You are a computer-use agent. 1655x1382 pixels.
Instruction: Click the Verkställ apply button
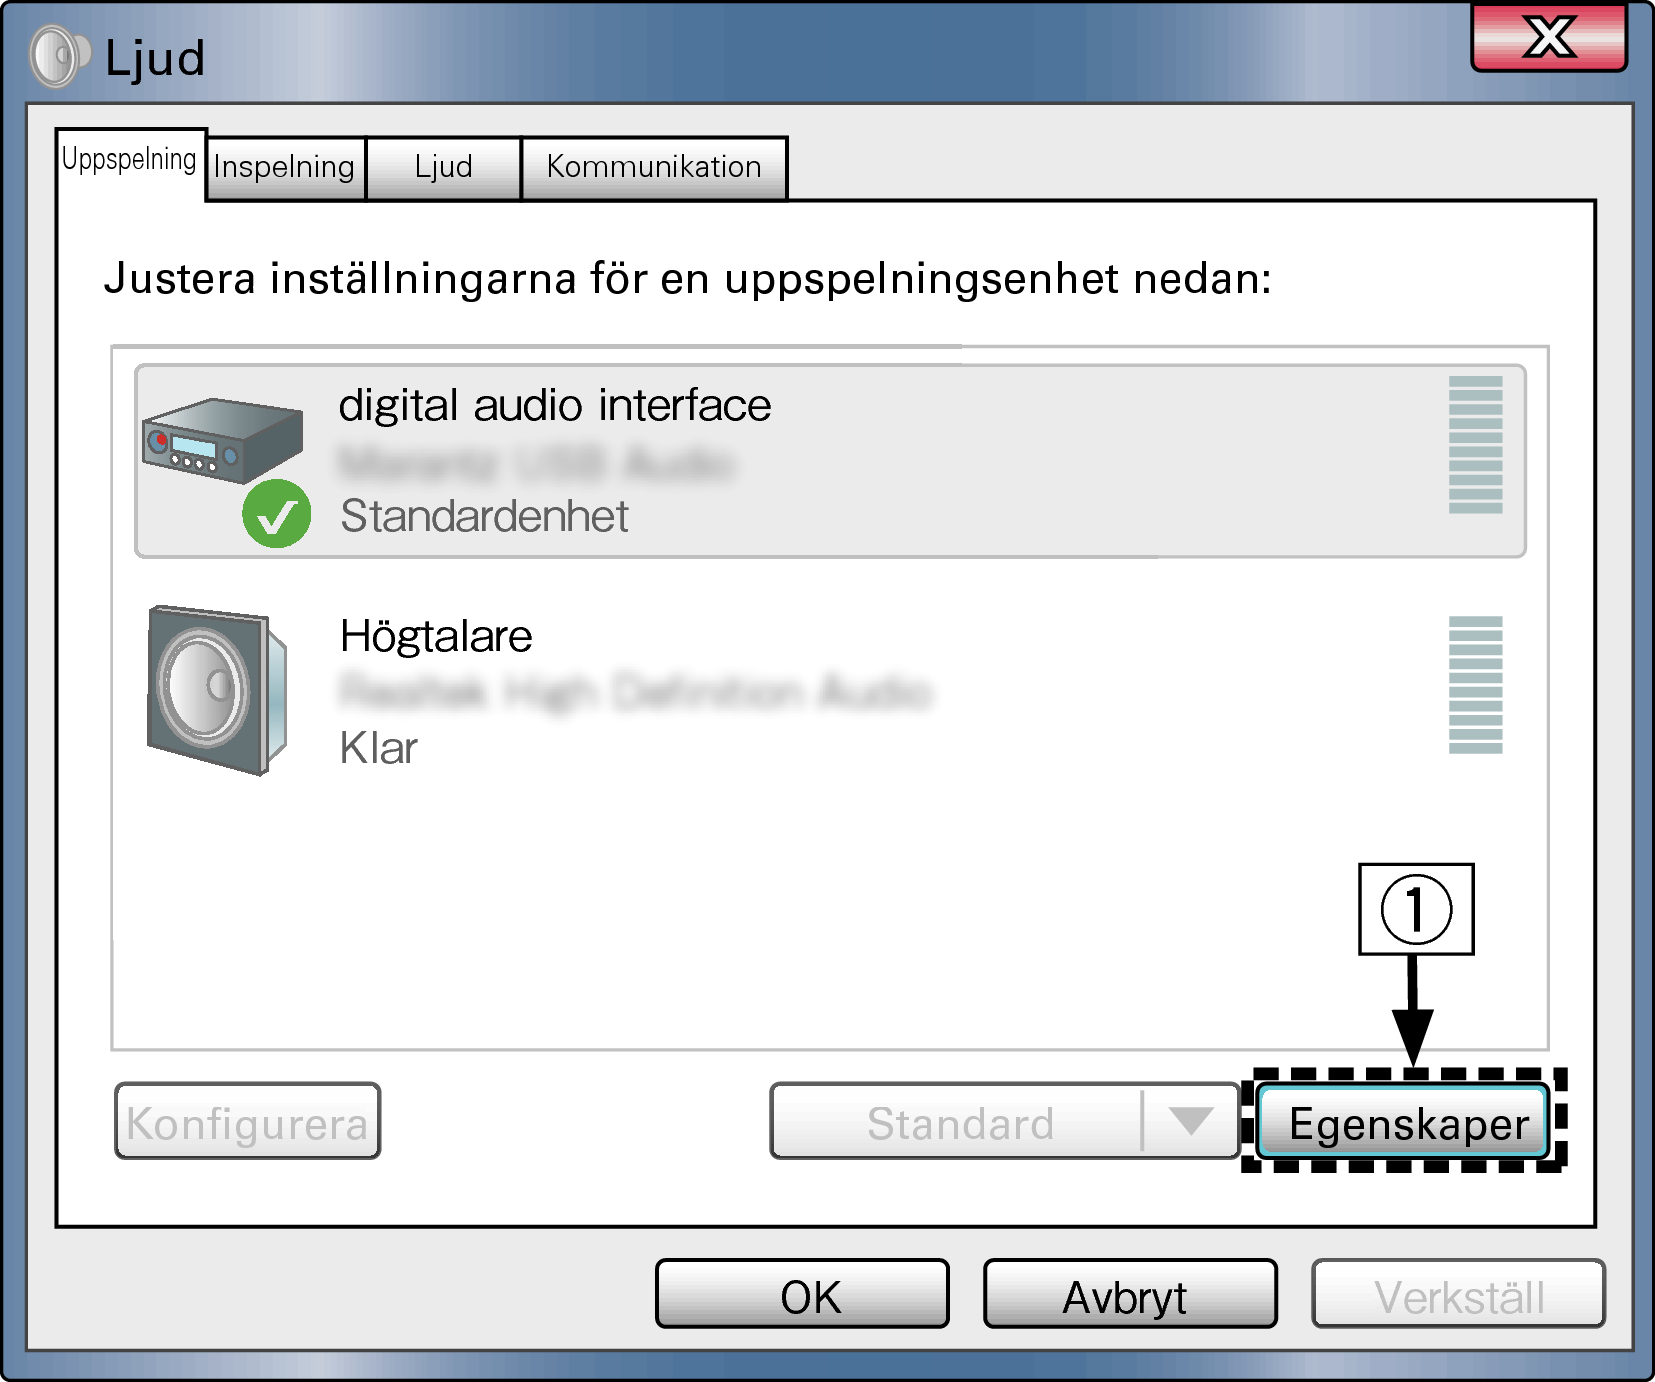(x=1458, y=1294)
